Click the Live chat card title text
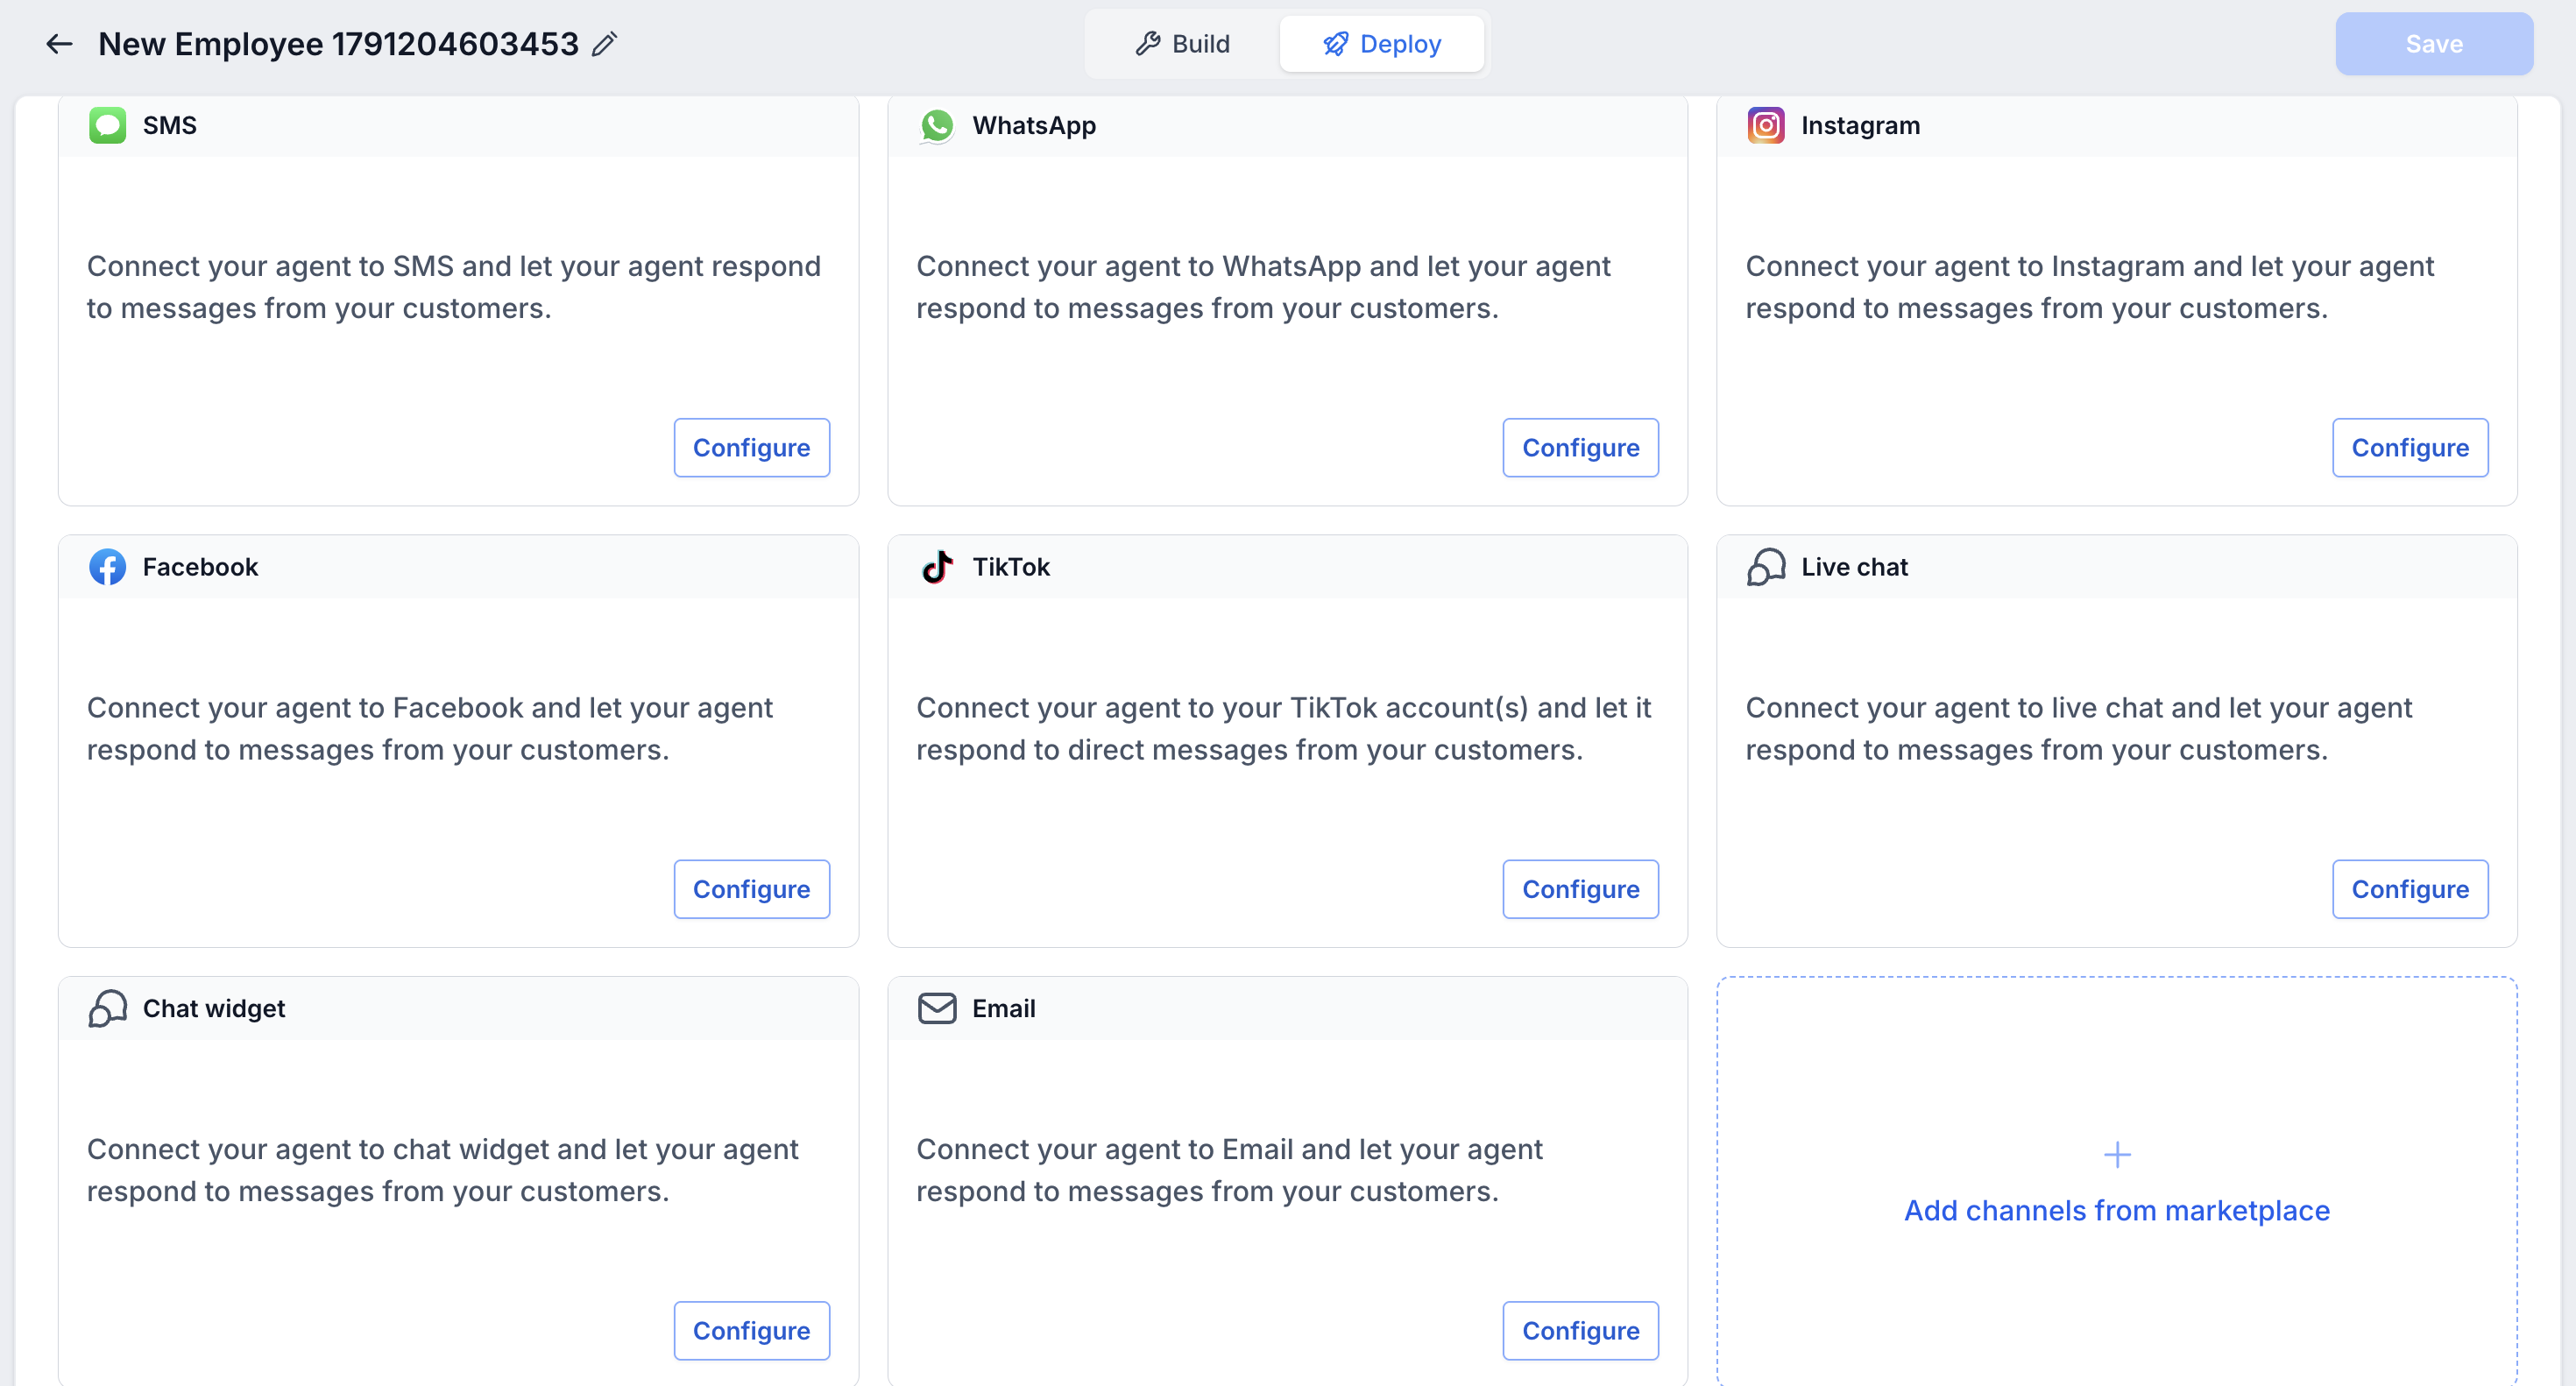The width and height of the screenshot is (2576, 1386). 1854,567
